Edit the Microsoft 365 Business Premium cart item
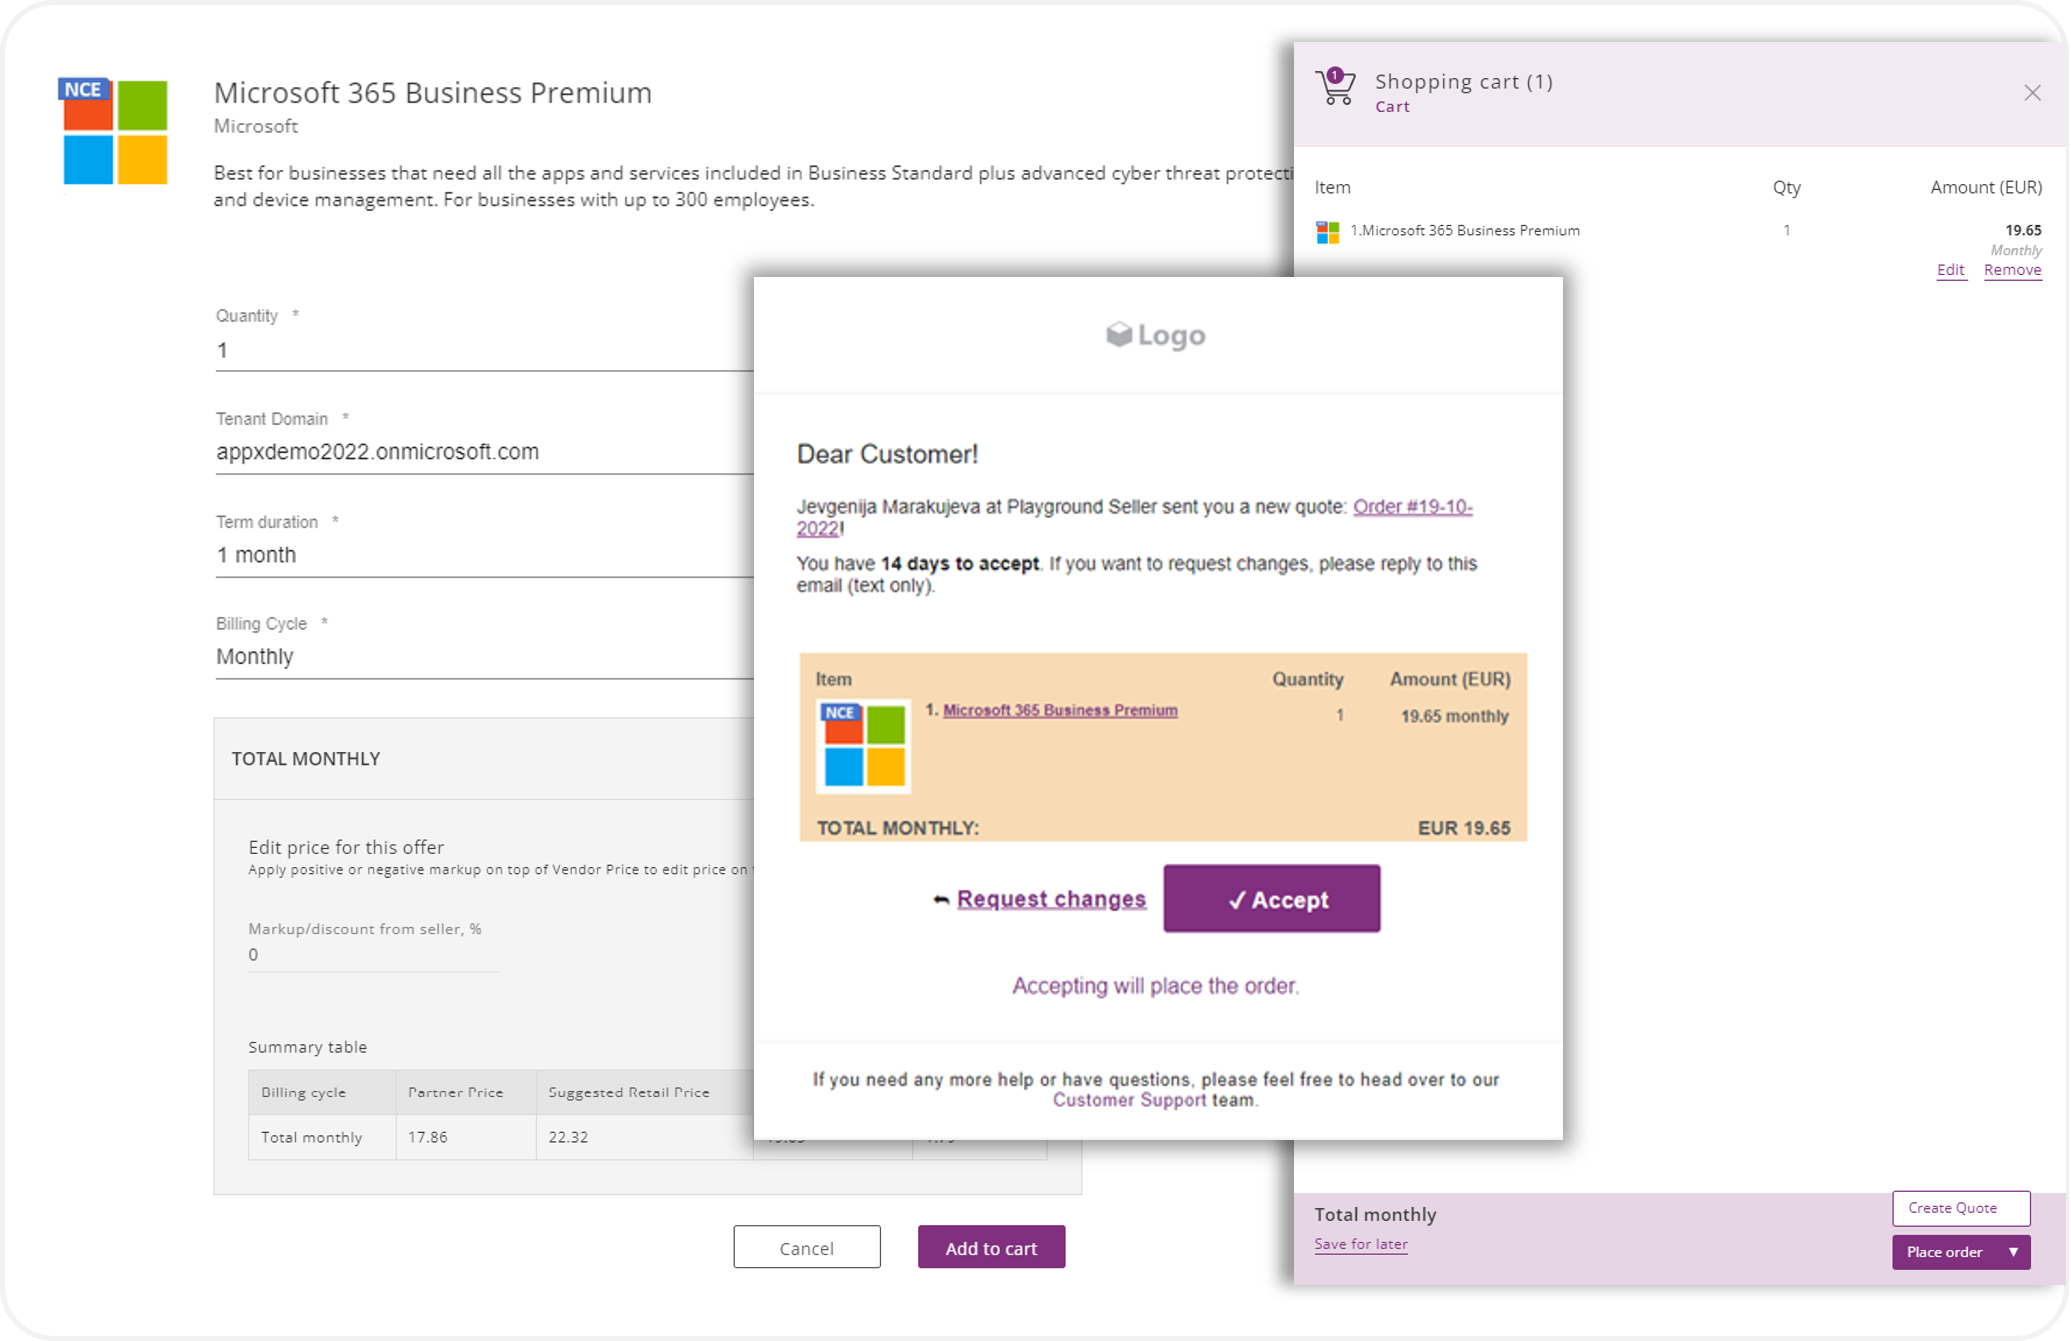Image resolution: width=2071 pixels, height=1341 pixels. [1950, 270]
